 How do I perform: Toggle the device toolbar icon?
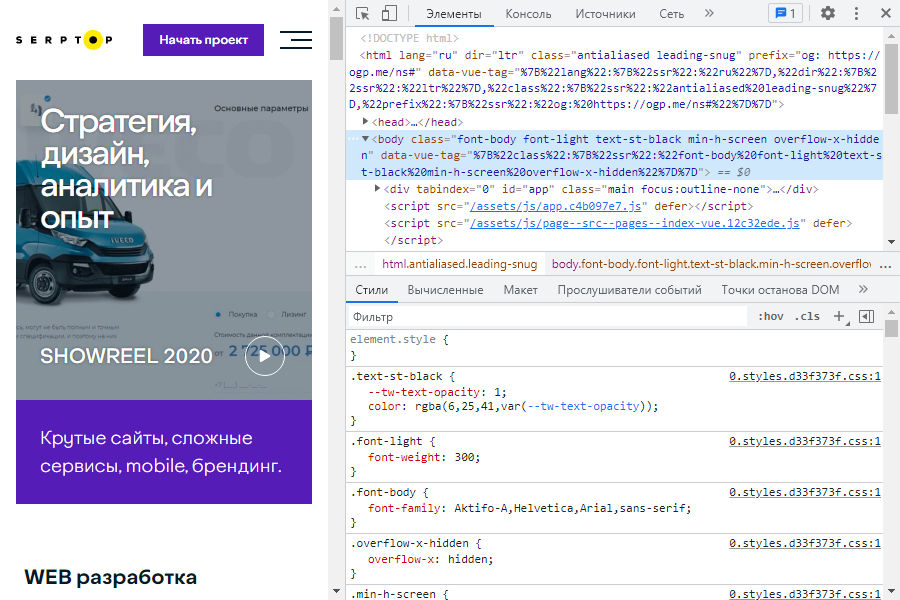click(389, 14)
